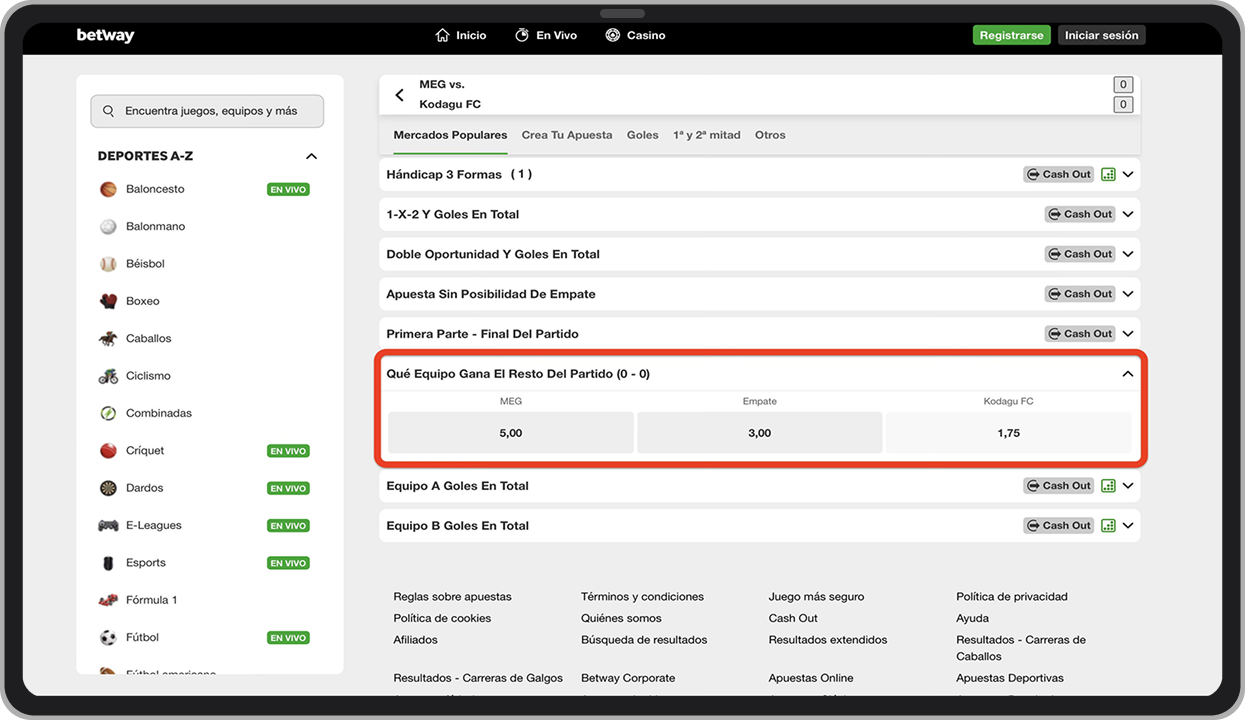Open Dardos dartboard icon

click(x=108, y=488)
